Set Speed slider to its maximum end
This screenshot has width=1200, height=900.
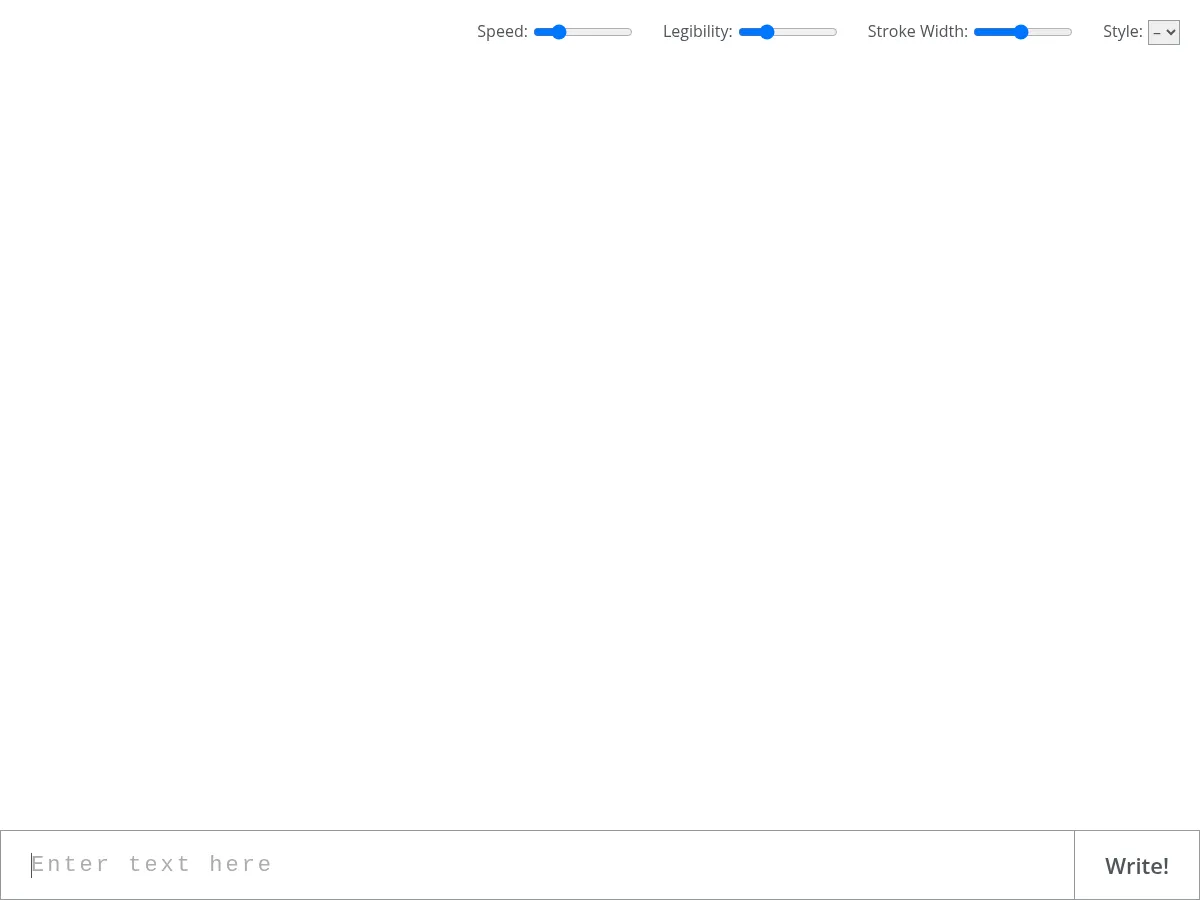tap(631, 32)
